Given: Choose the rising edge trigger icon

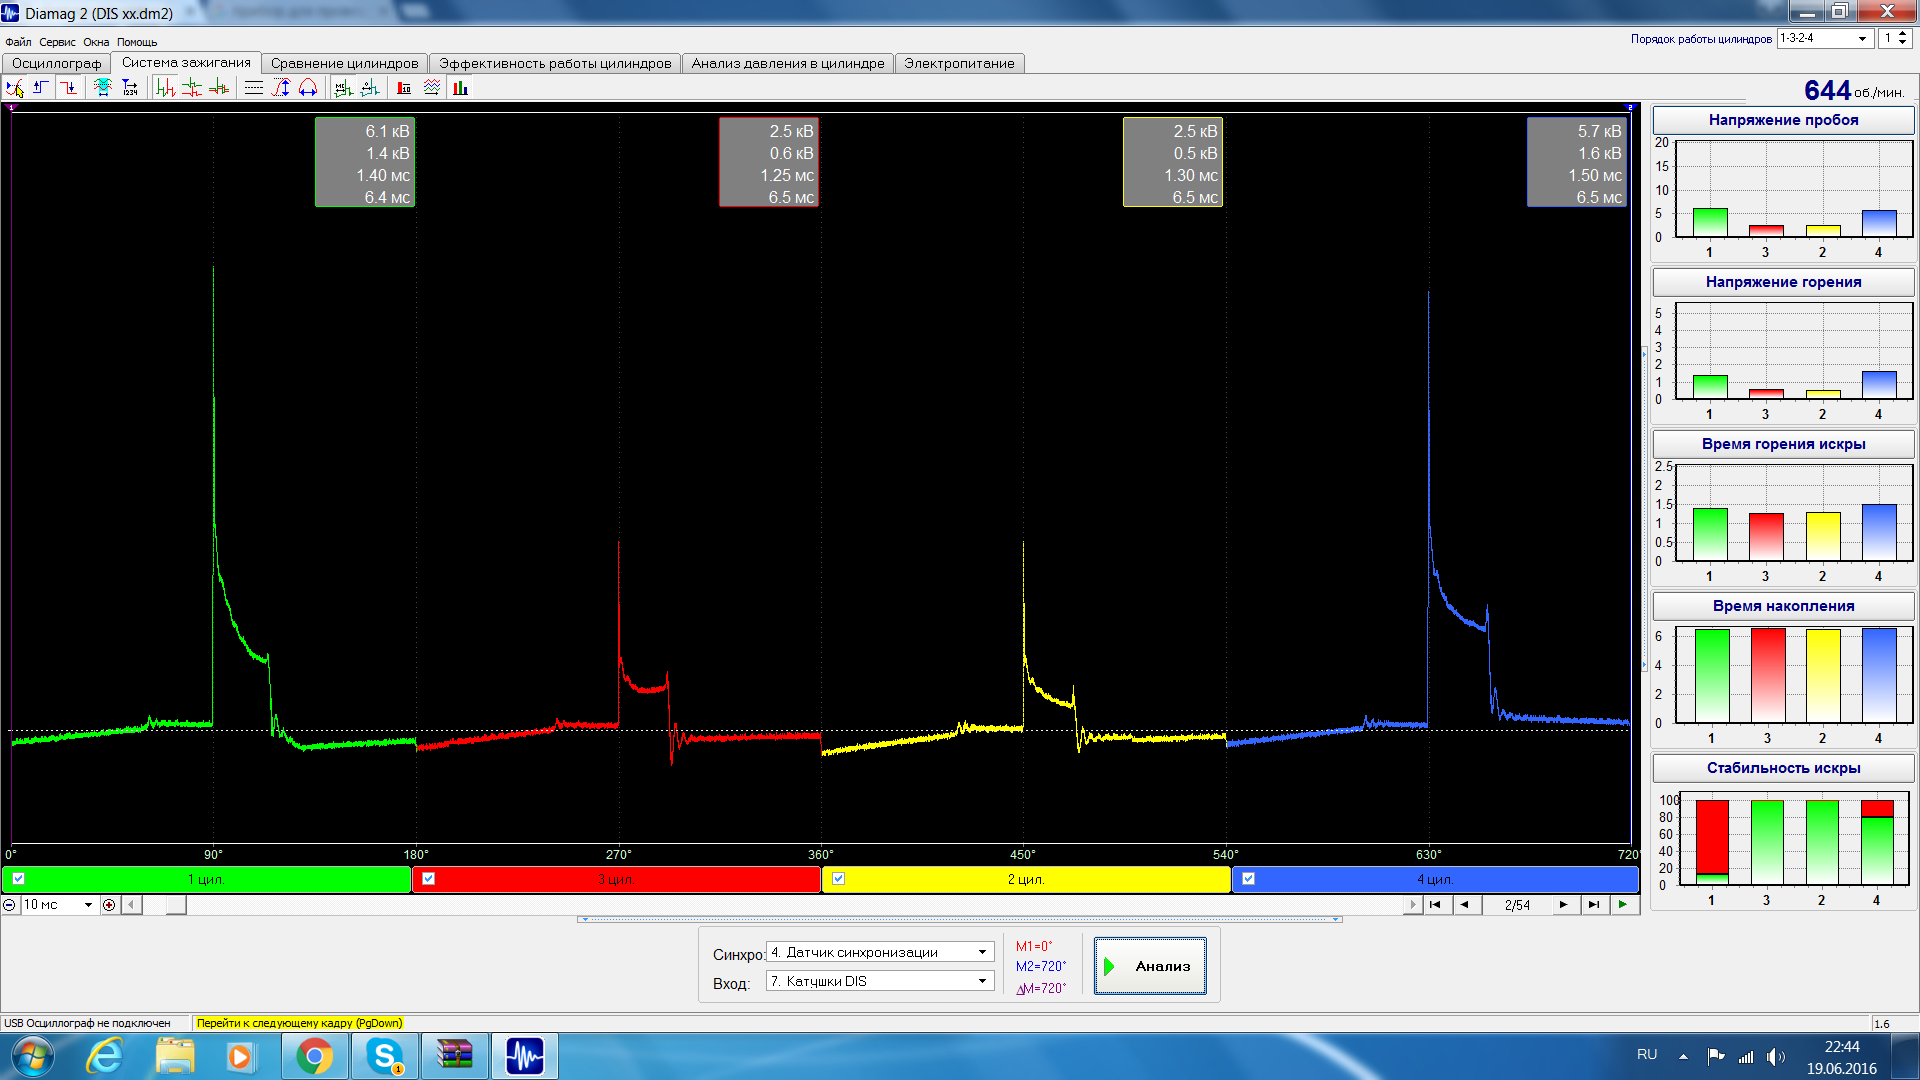Looking at the screenshot, I should tap(41, 88).
